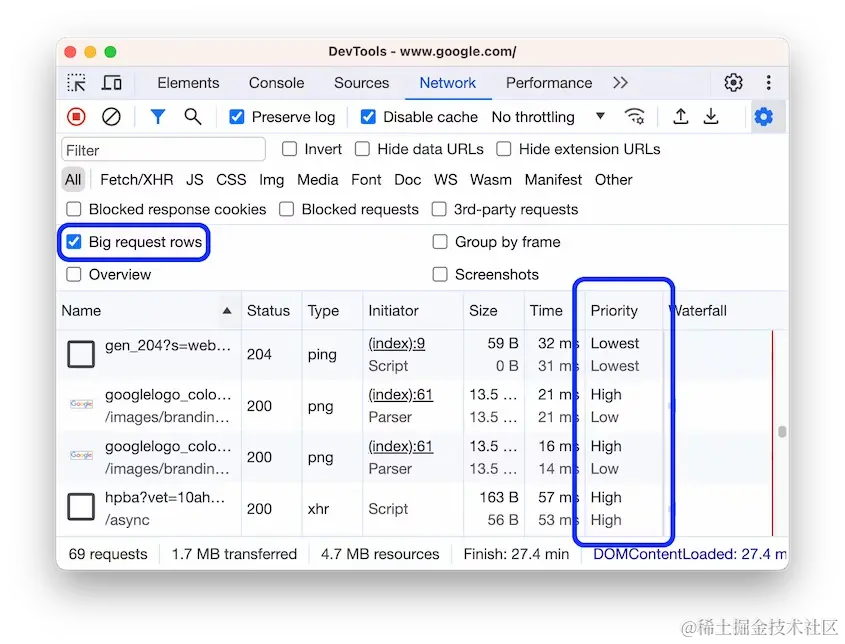Stop recording network log button
Screen dimensions: 845x644
click(77, 116)
